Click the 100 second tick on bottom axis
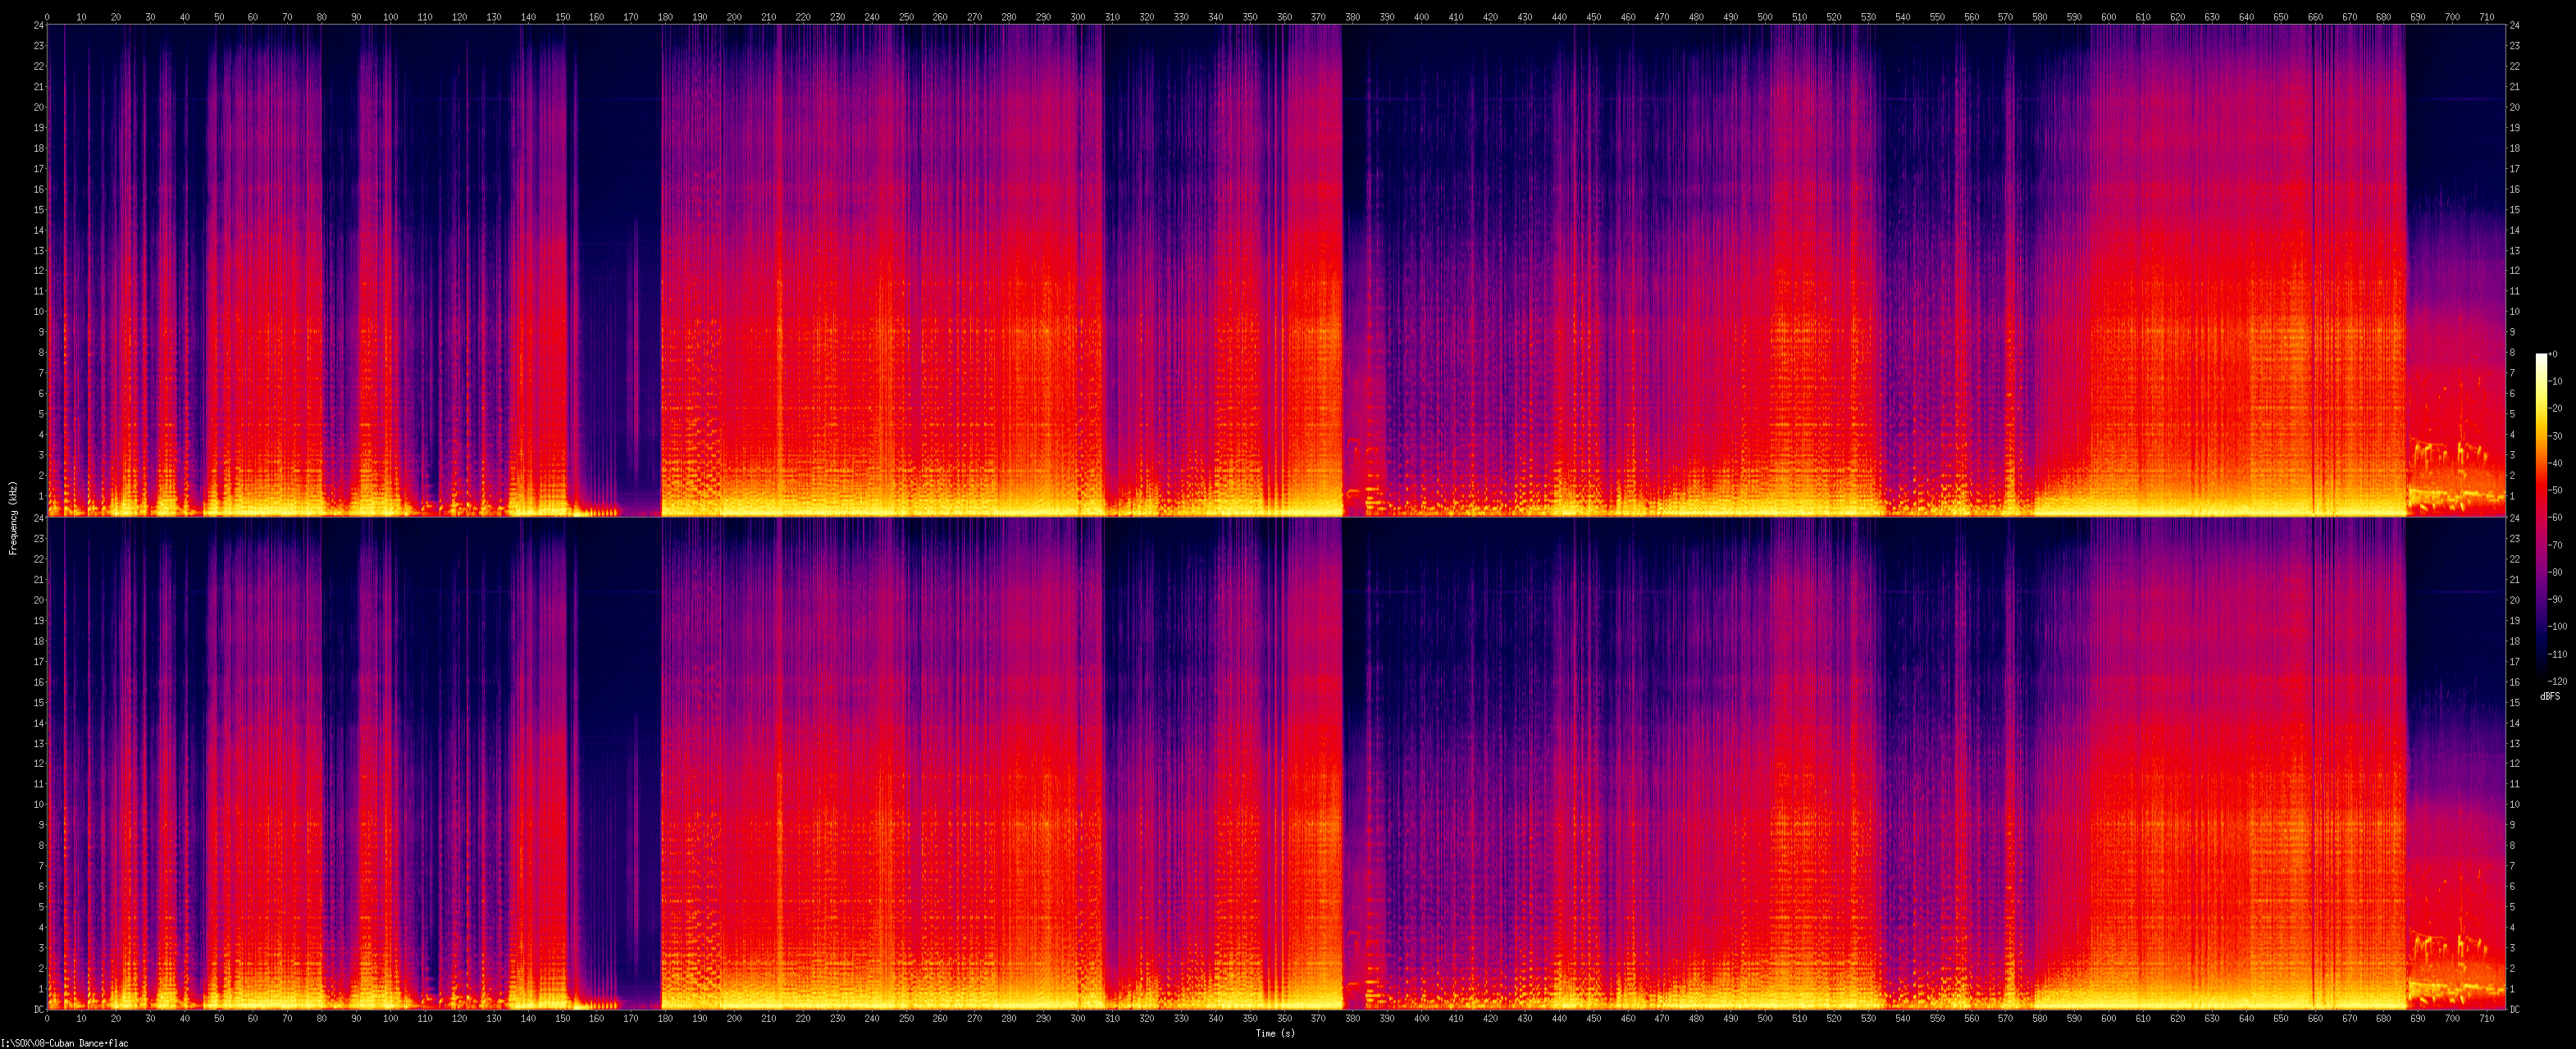The height and width of the screenshot is (1049, 2576). click(x=391, y=1019)
